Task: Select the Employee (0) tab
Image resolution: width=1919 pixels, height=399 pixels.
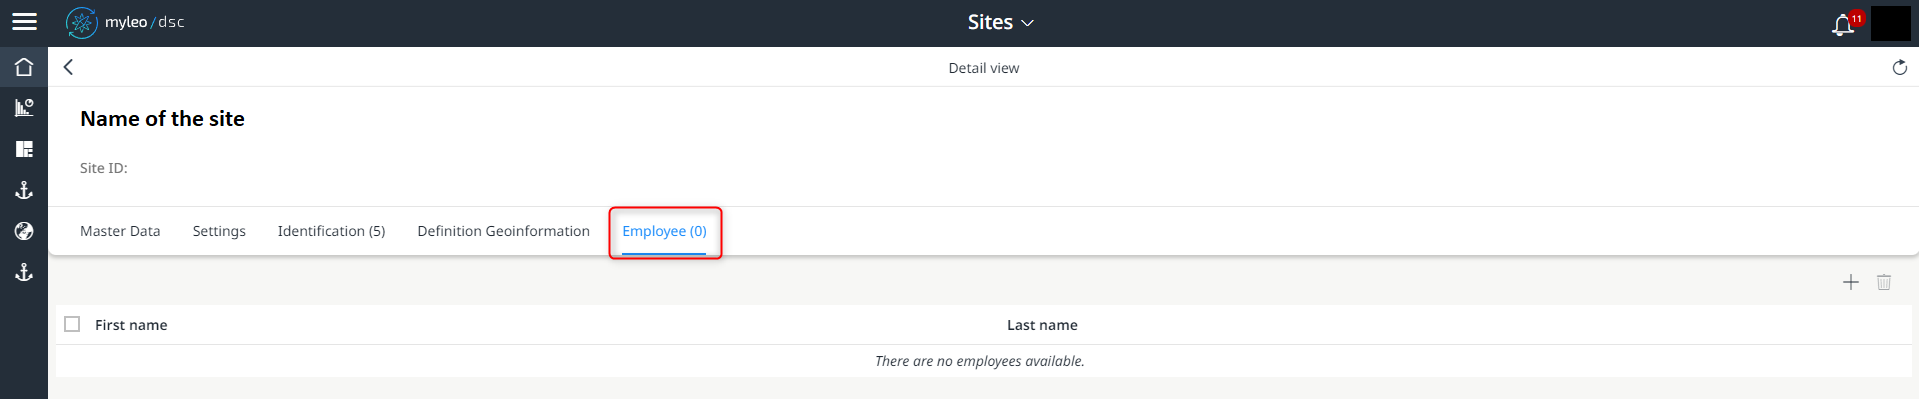Action: 664,231
